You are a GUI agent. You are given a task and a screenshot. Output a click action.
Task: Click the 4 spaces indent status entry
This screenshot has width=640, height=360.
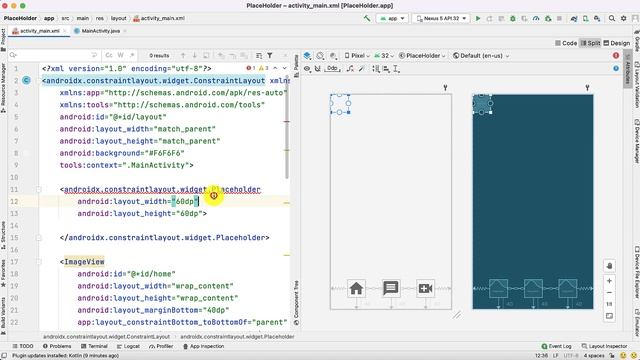pyautogui.click(x=594, y=356)
